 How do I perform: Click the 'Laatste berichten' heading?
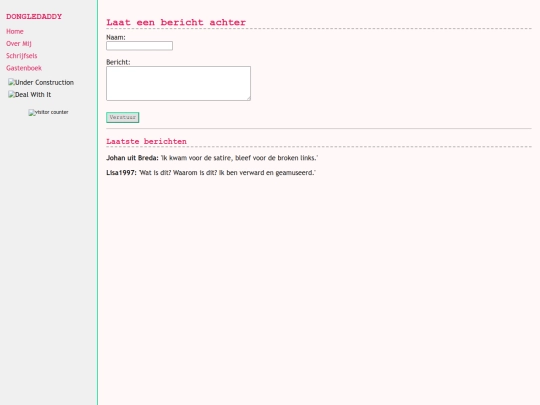(x=146, y=142)
